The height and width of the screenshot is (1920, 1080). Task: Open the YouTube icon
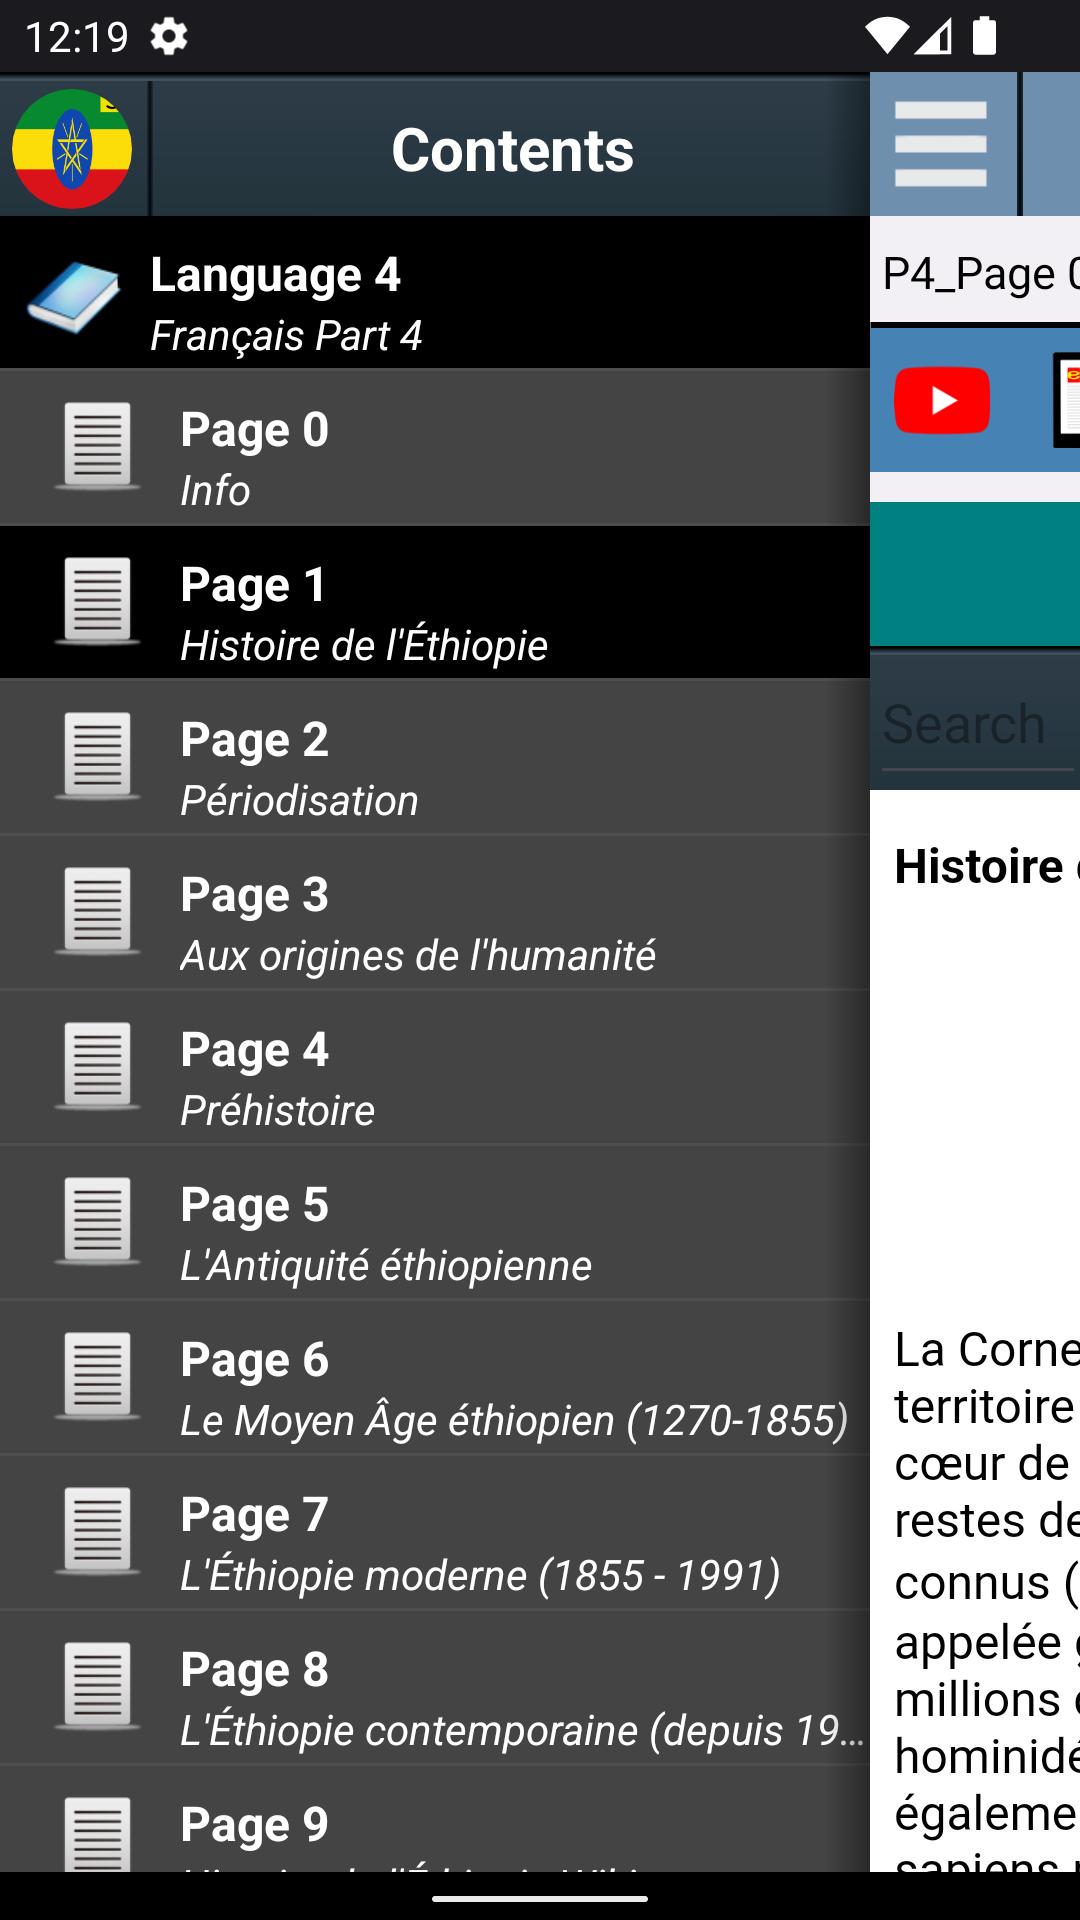pyautogui.click(x=942, y=400)
